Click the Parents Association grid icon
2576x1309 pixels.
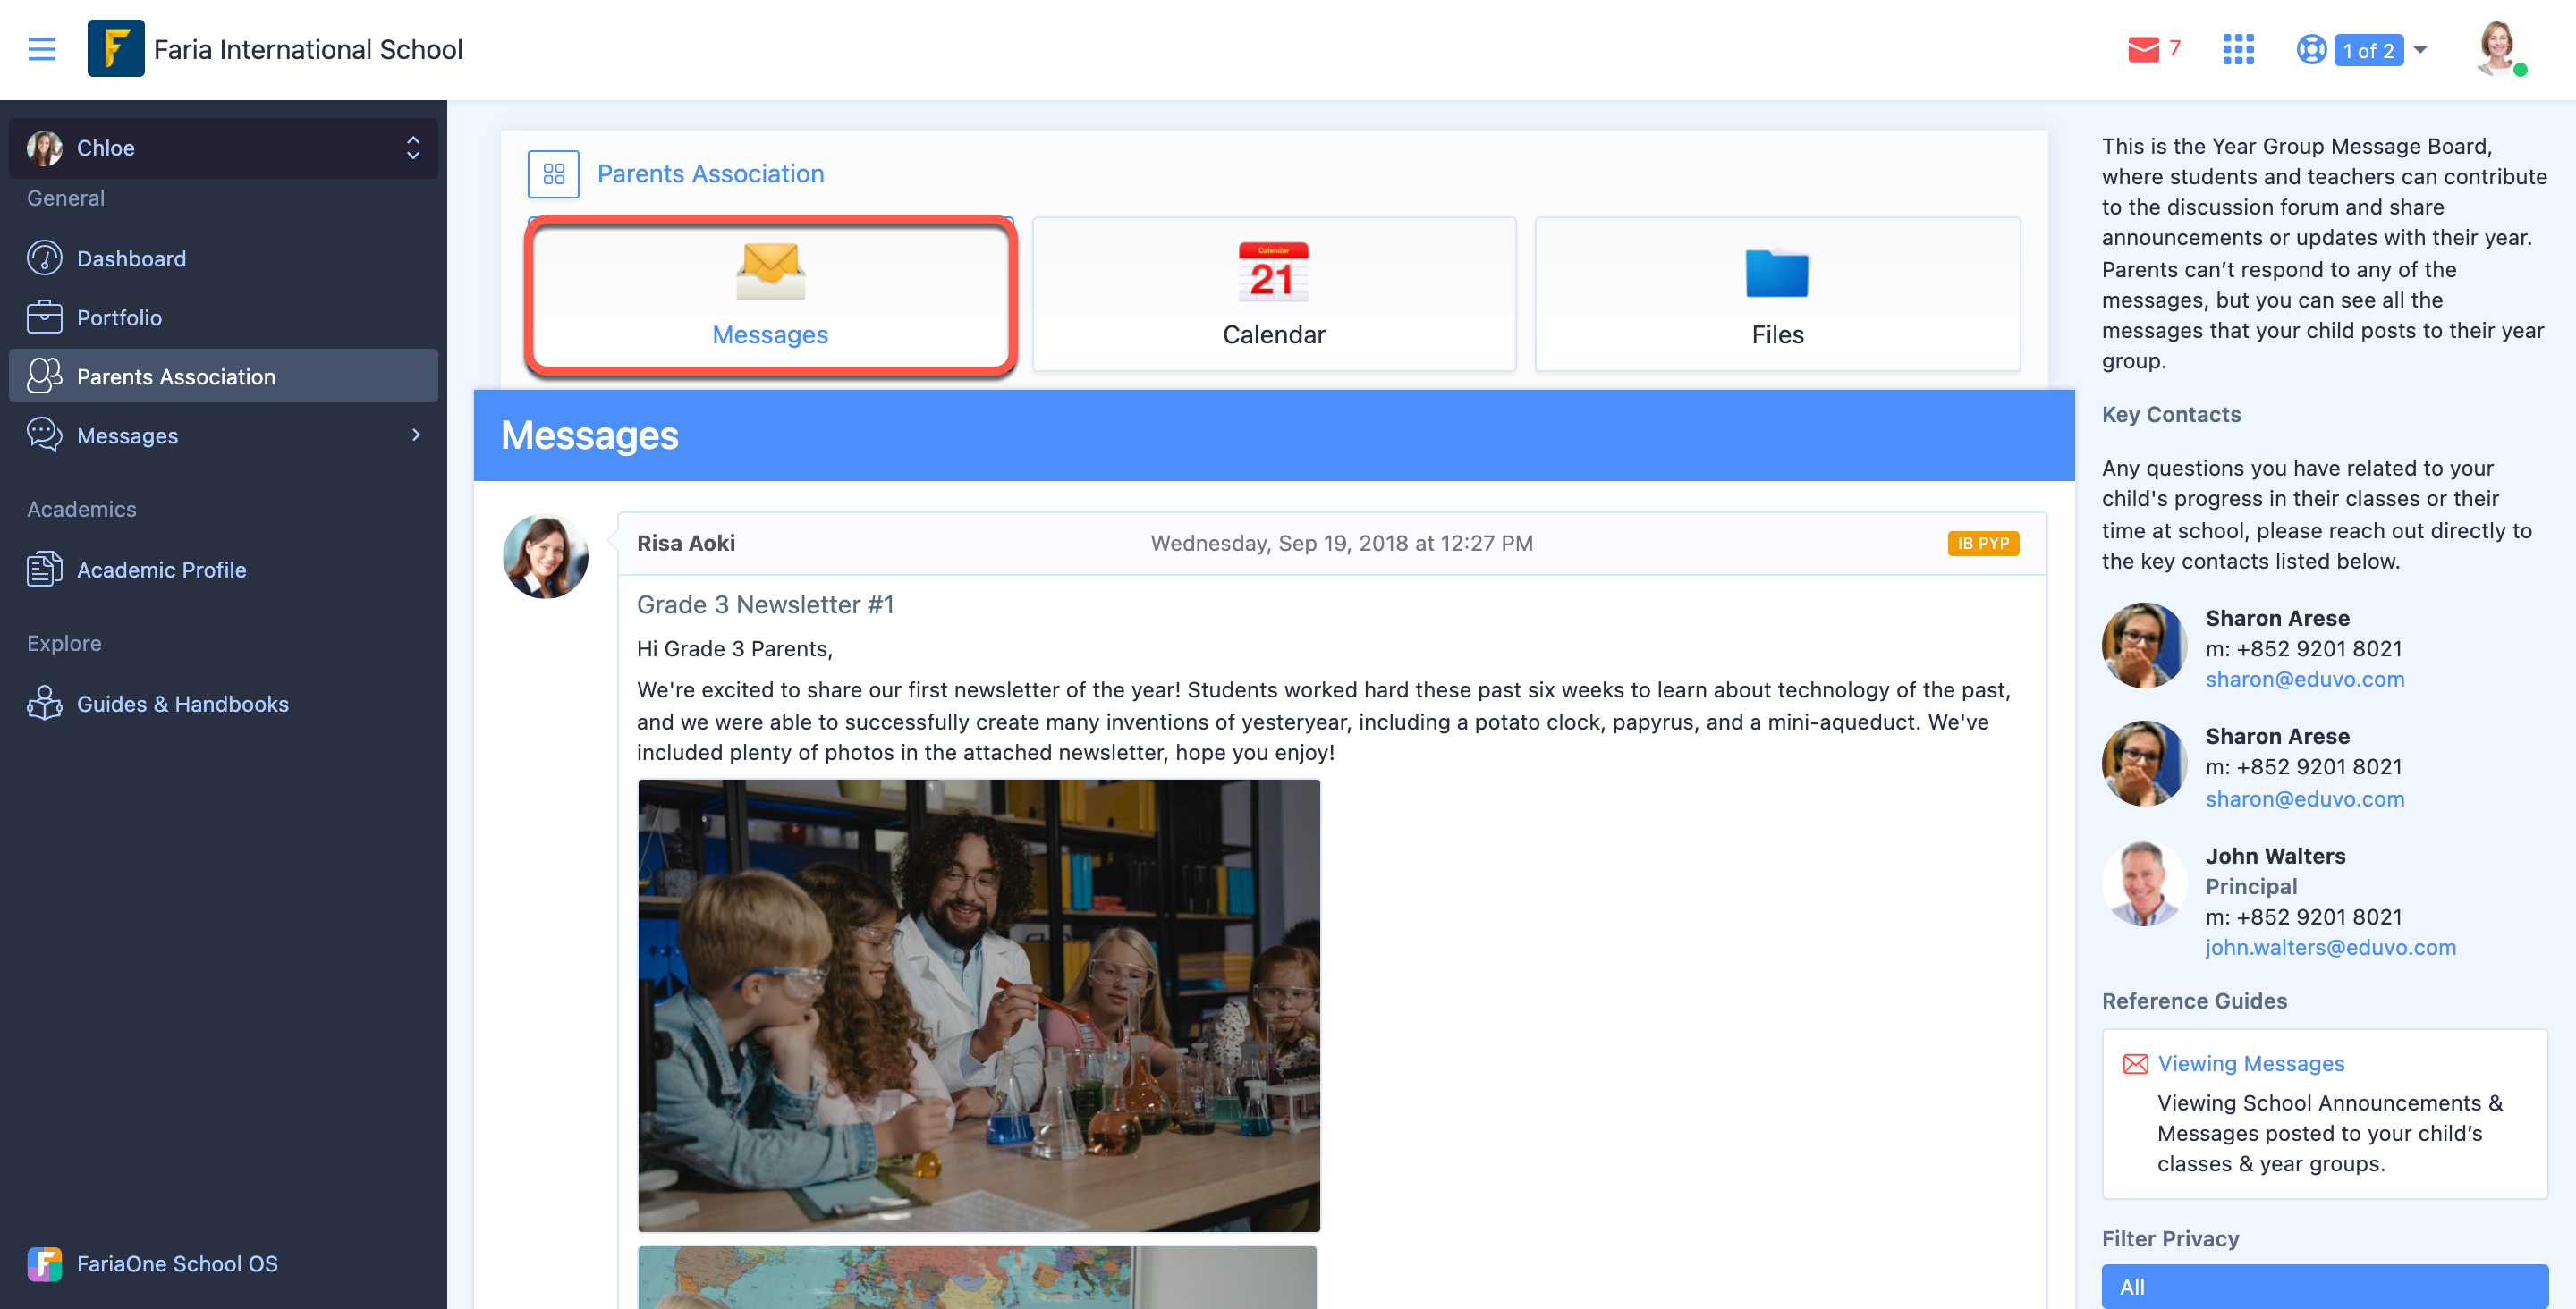click(553, 174)
